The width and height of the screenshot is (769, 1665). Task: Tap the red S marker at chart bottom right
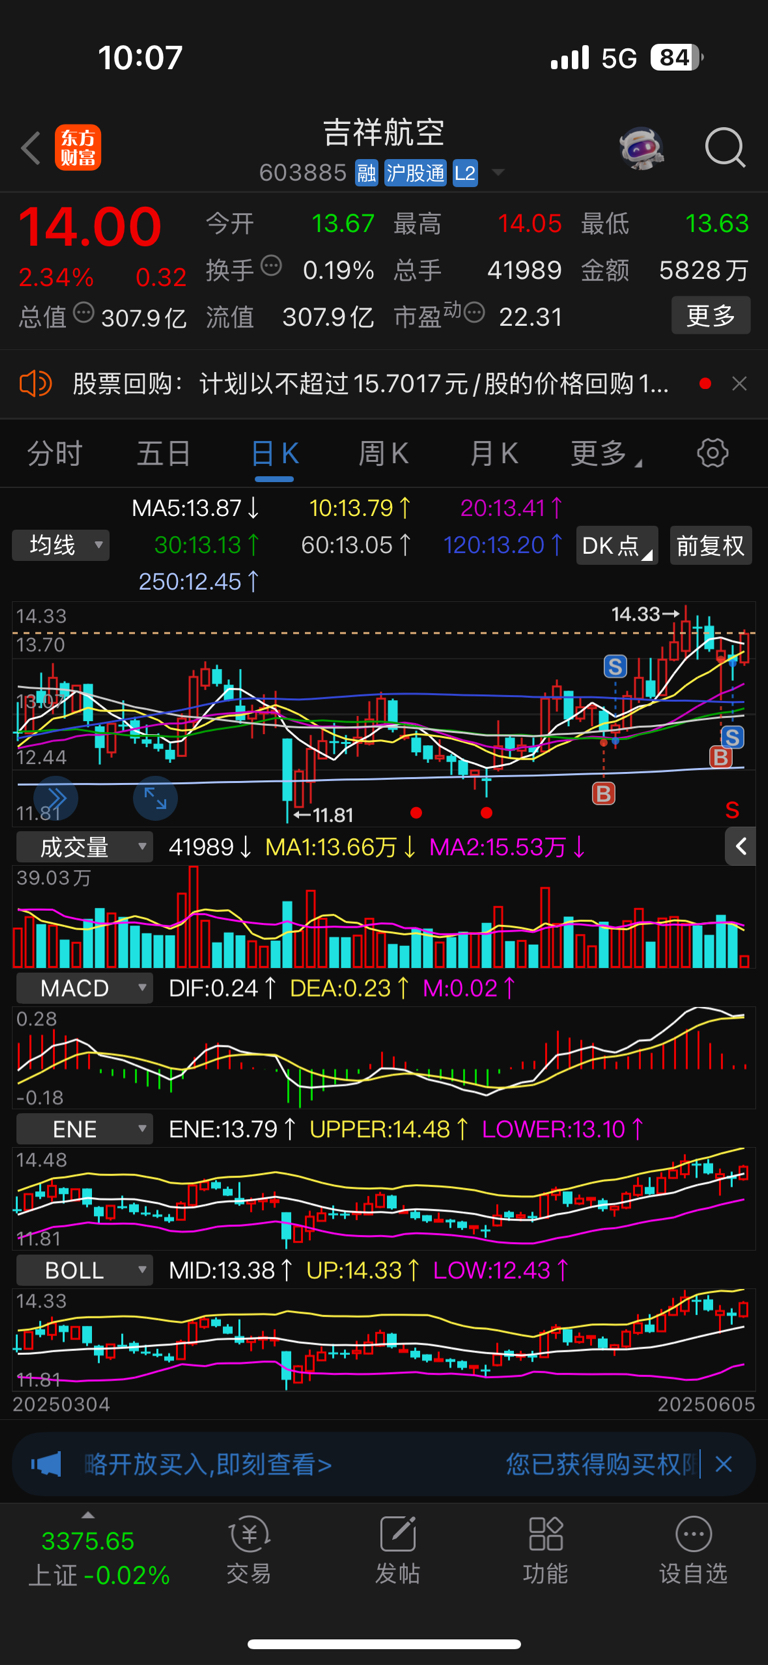[x=732, y=810]
